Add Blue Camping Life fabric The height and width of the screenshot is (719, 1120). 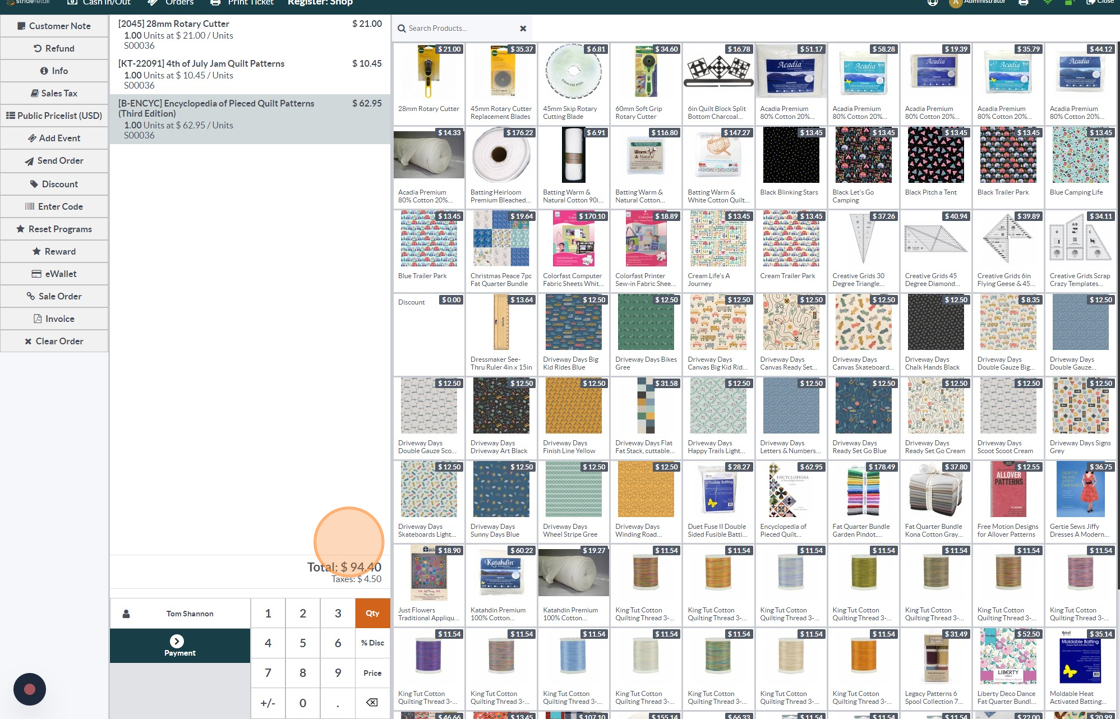point(1080,167)
